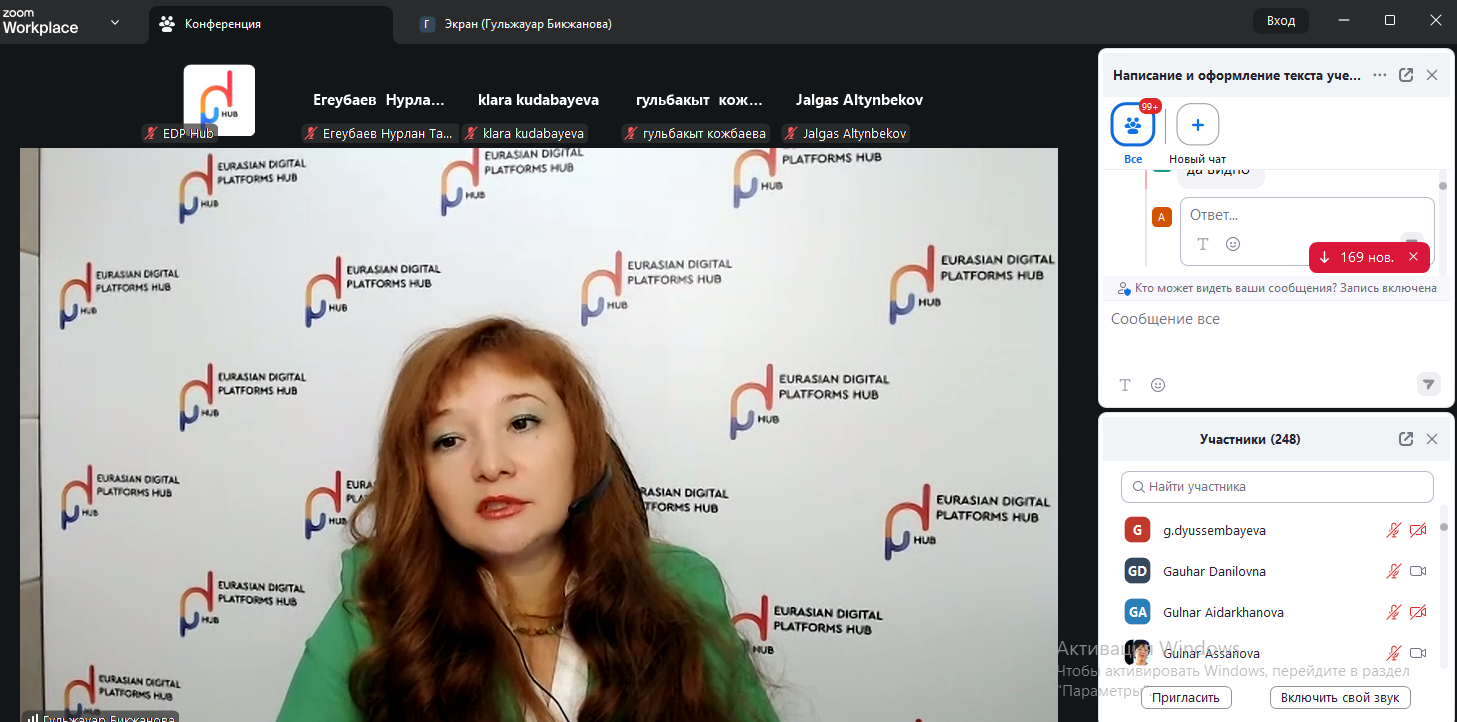Open the Zoom Workplace dropdown arrow

pos(115,22)
